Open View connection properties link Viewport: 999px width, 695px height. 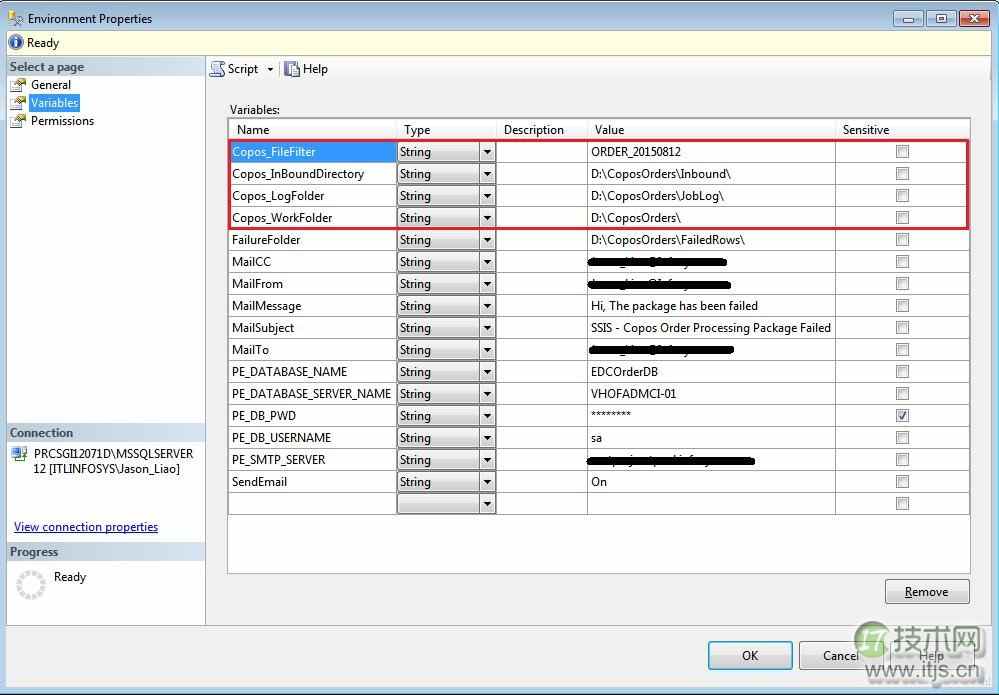pos(86,527)
